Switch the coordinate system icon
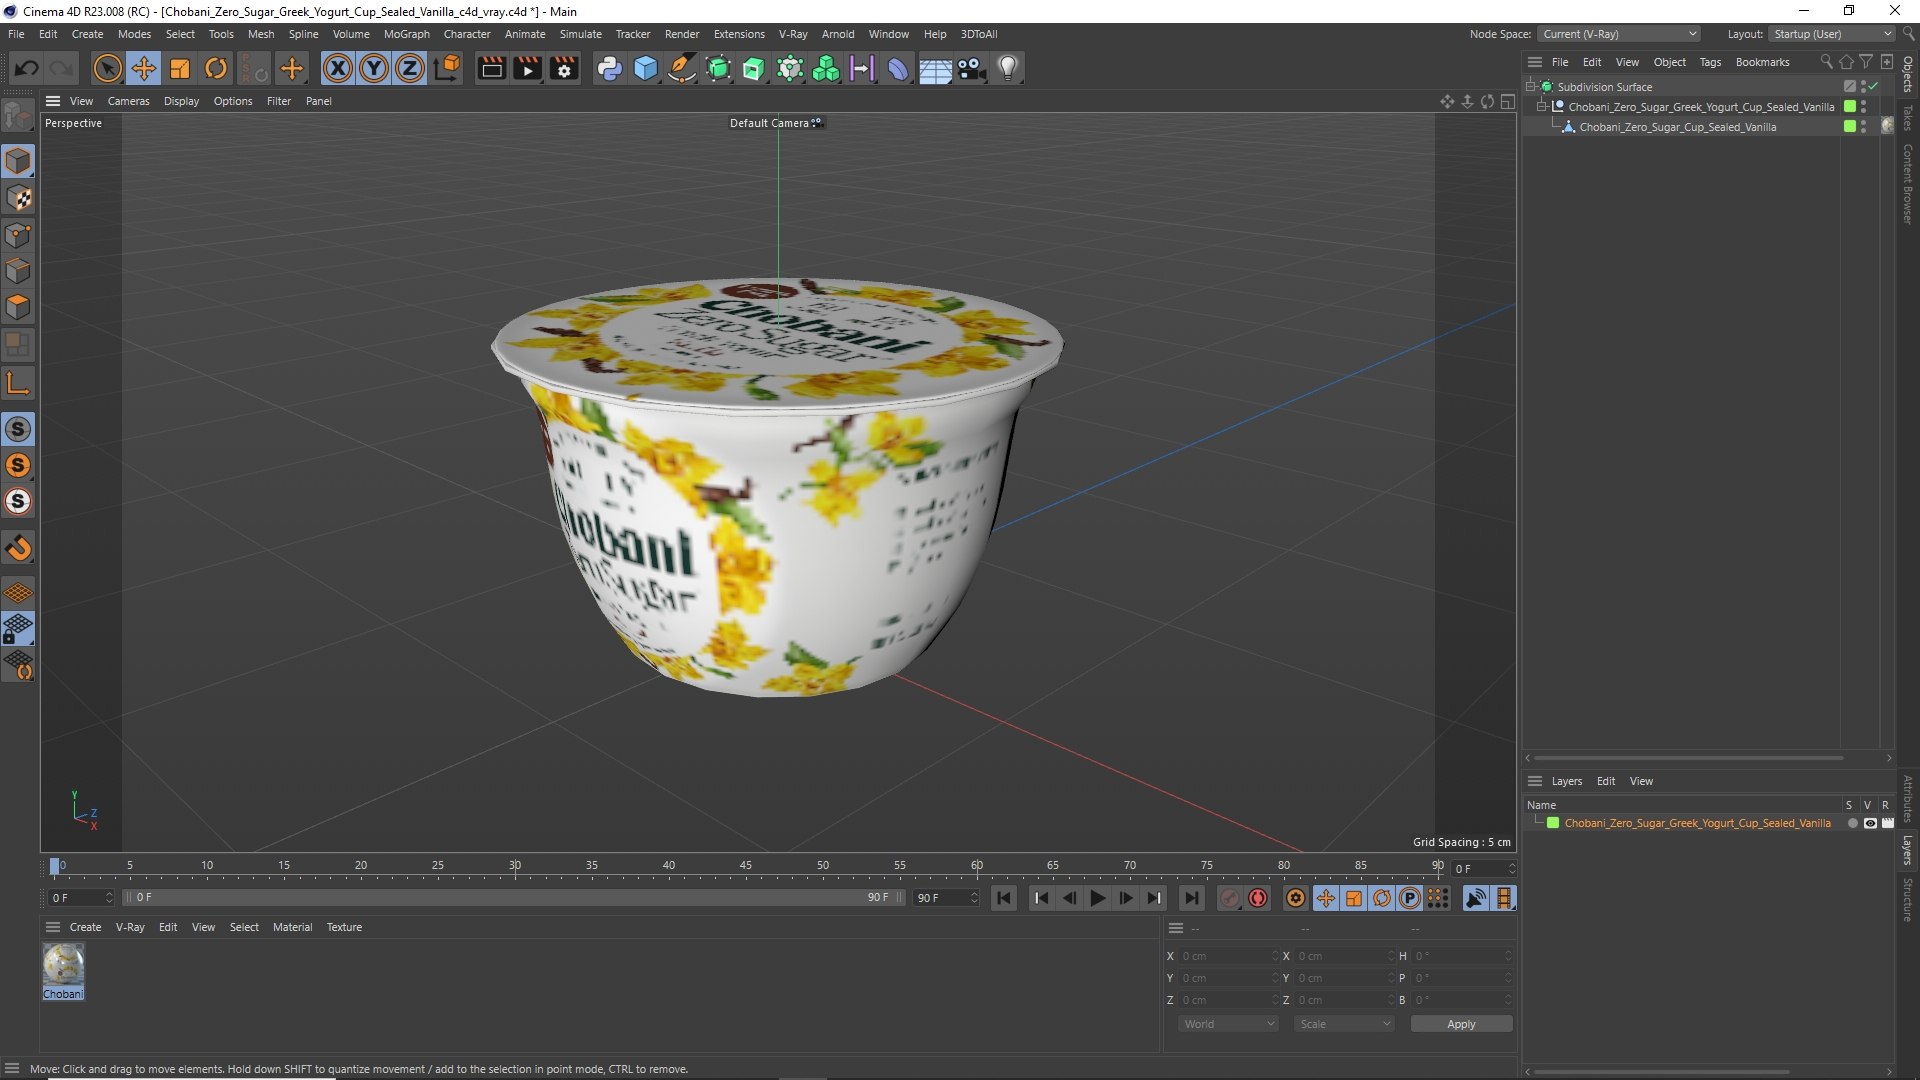Image resolution: width=1920 pixels, height=1080 pixels. tap(448, 68)
